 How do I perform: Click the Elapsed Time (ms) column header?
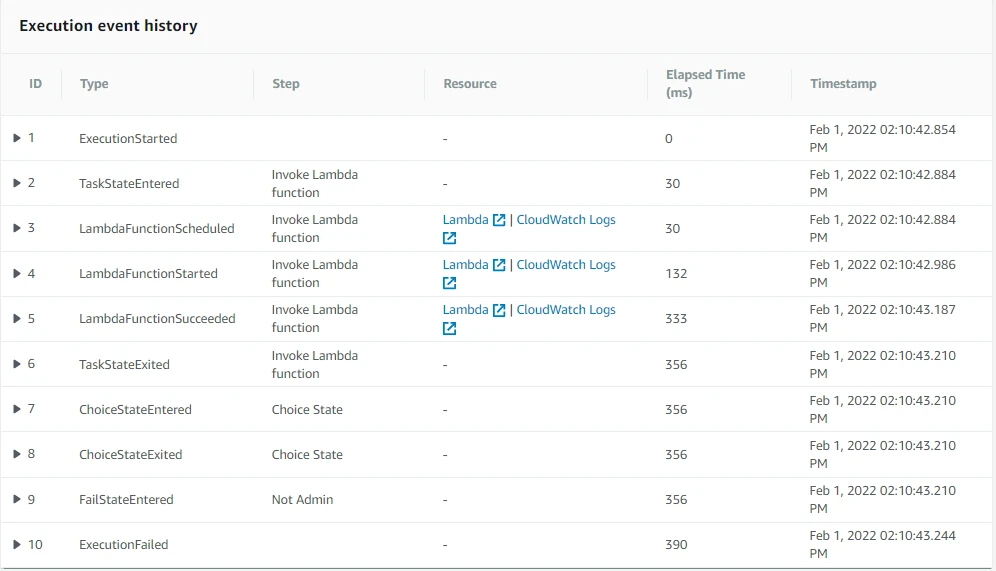[x=705, y=84]
